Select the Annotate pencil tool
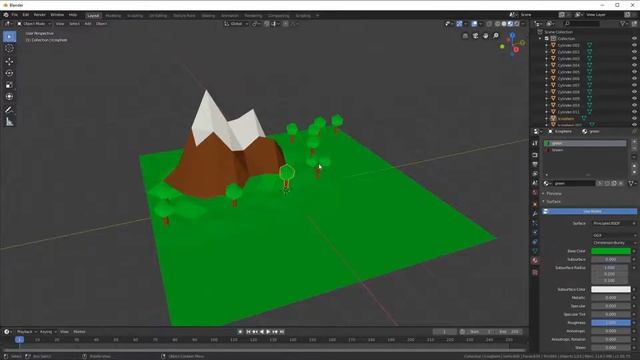Image resolution: width=640 pixels, height=360 pixels. coord(9,110)
